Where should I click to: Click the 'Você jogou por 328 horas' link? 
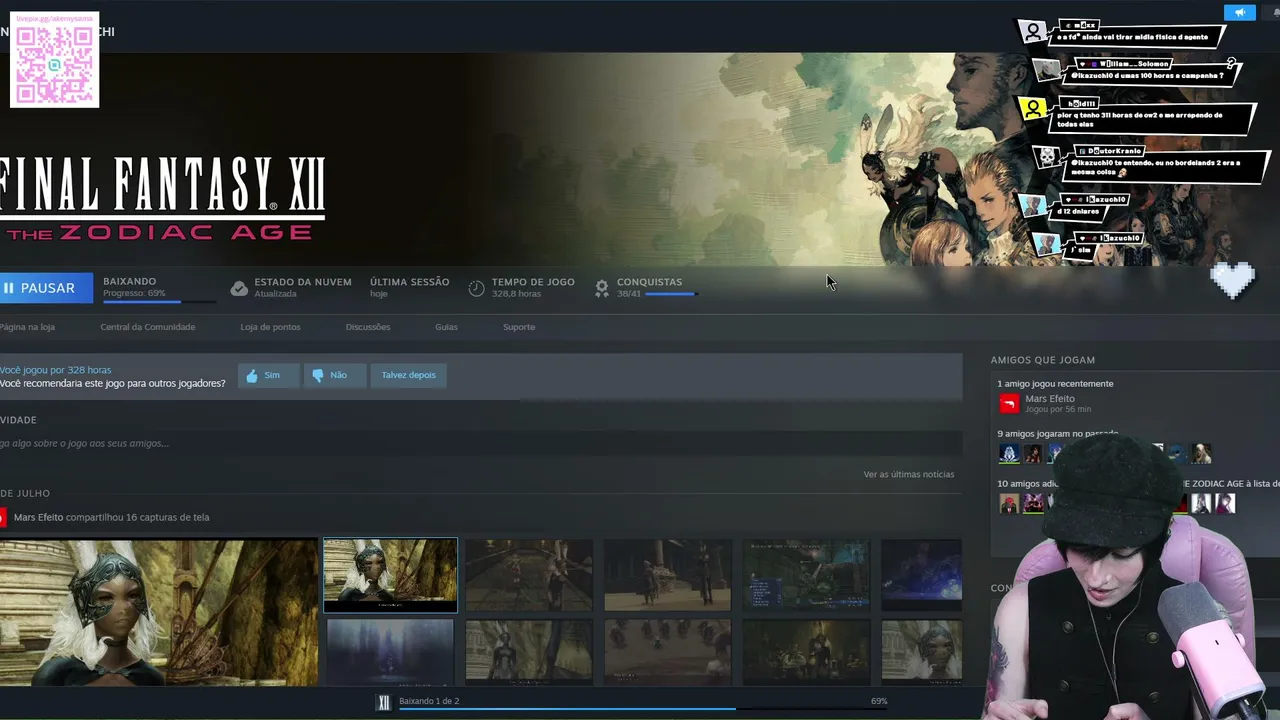coord(55,370)
